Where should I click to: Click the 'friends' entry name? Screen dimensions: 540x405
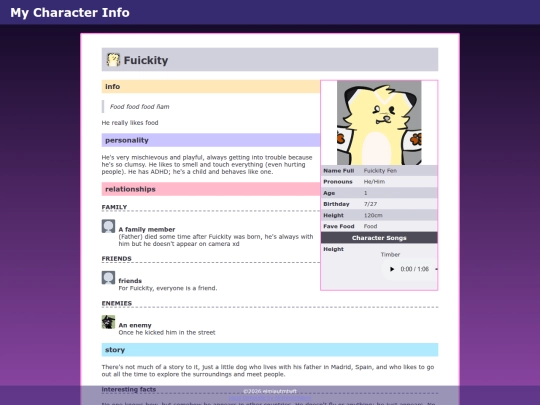[130, 281]
